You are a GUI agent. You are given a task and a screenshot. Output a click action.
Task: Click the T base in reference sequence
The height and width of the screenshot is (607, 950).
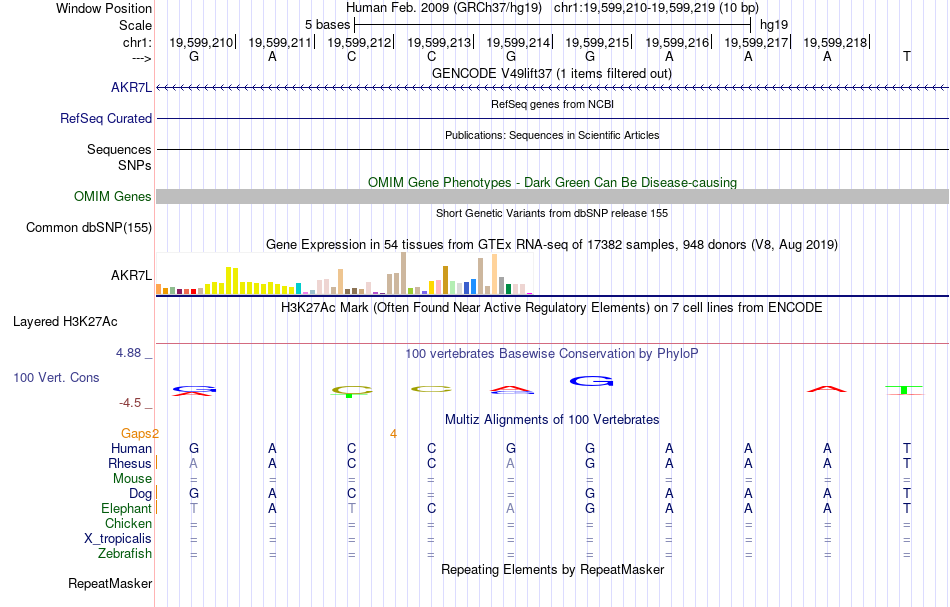pos(906,56)
